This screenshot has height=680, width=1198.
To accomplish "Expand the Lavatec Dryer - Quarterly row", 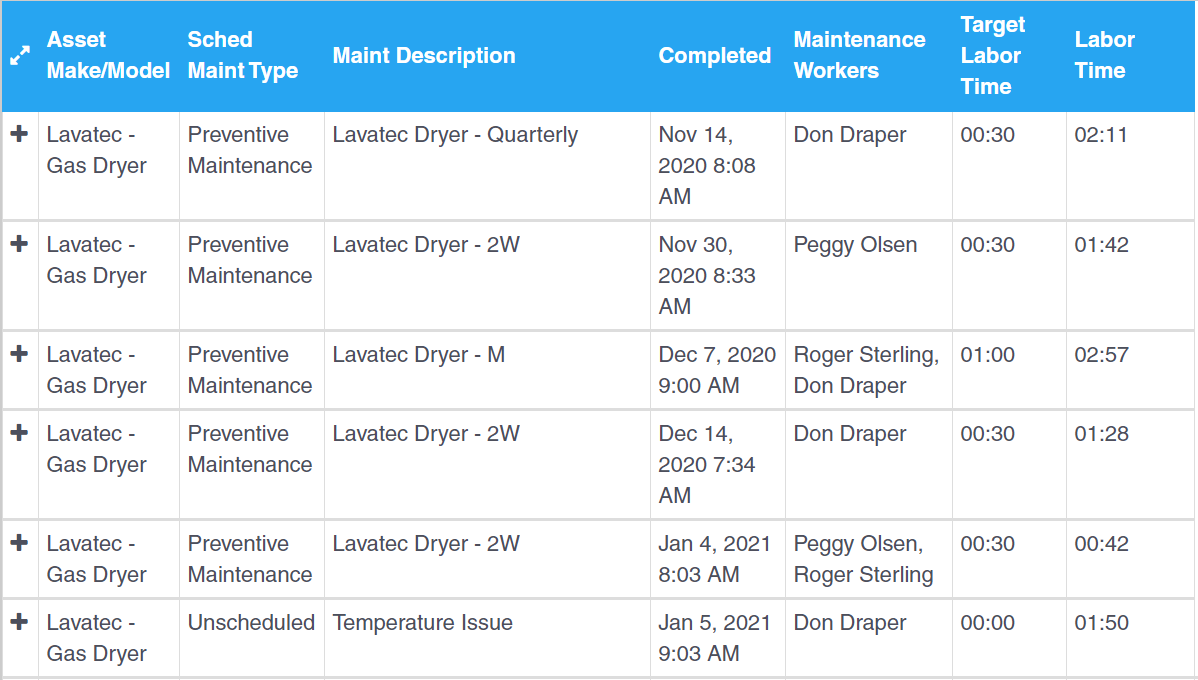I will point(19,134).
